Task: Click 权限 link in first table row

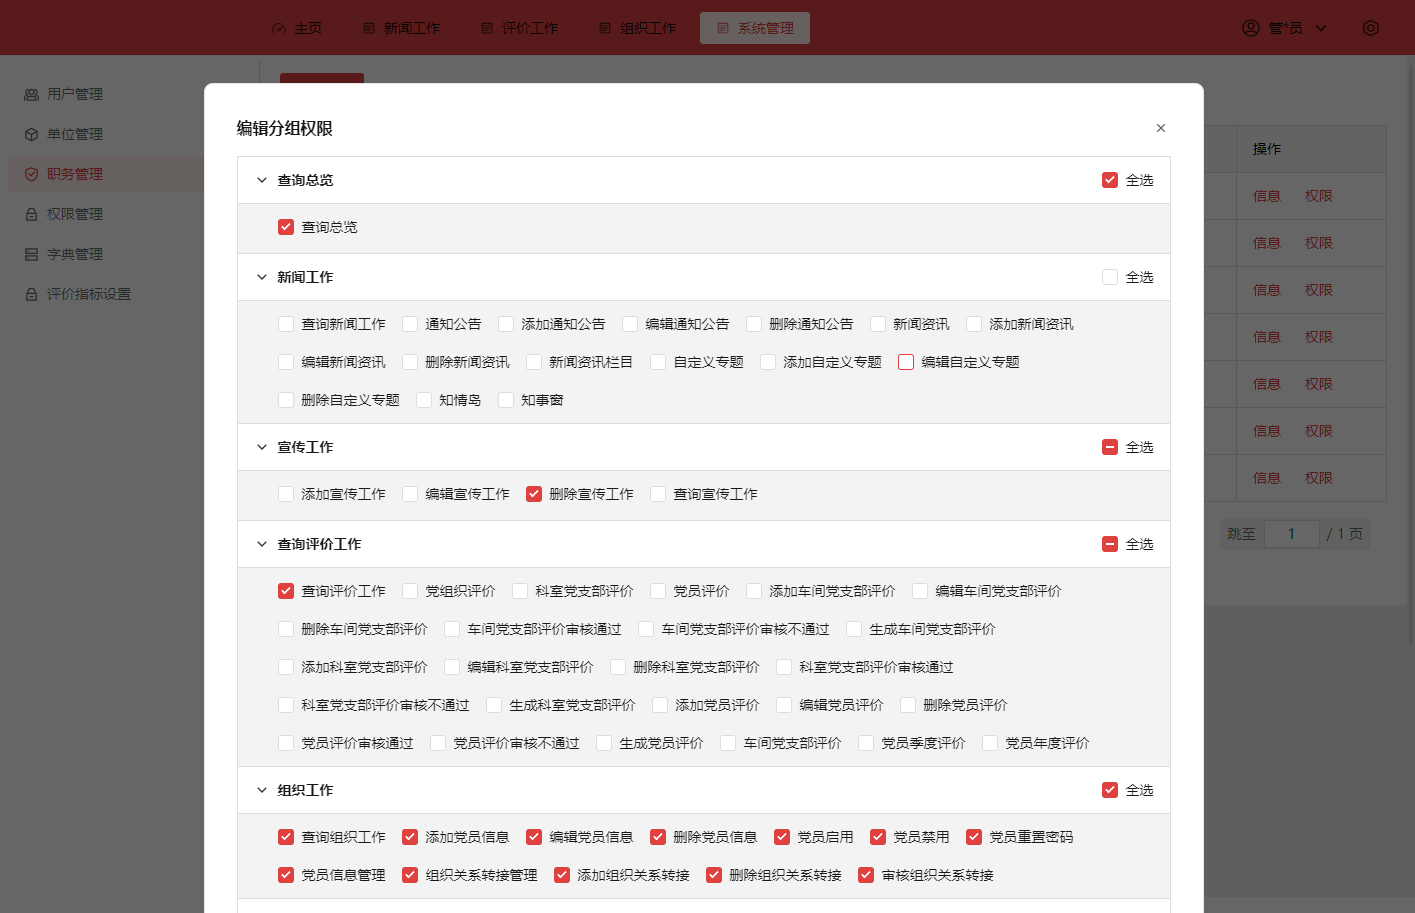Action: (x=1319, y=196)
